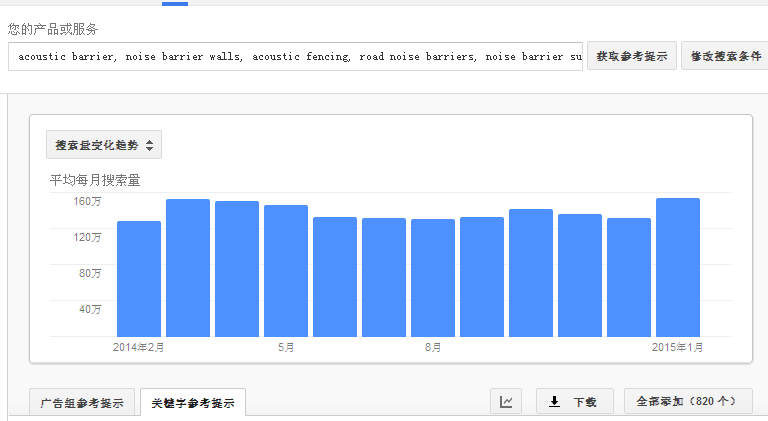Click the 2014年10月 bar in chart

pyautogui.click(x=531, y=273)
